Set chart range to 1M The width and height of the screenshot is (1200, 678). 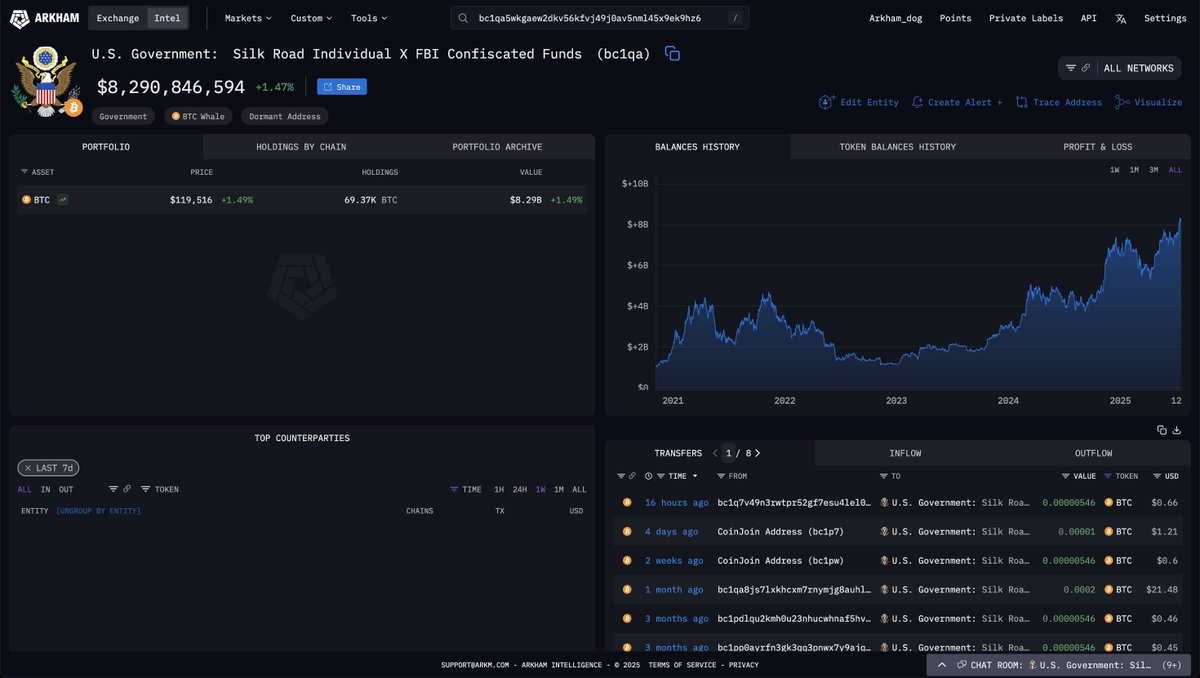tap(1134, 170)
